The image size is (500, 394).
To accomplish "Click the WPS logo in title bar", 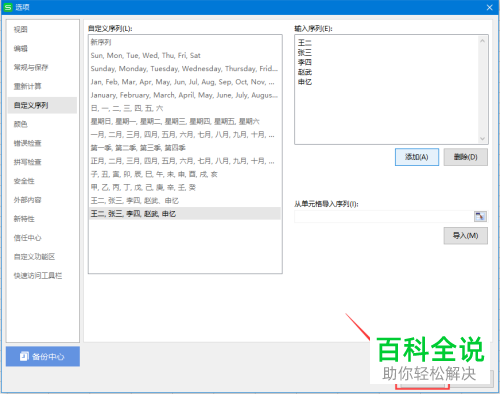I will pos(8,7).
